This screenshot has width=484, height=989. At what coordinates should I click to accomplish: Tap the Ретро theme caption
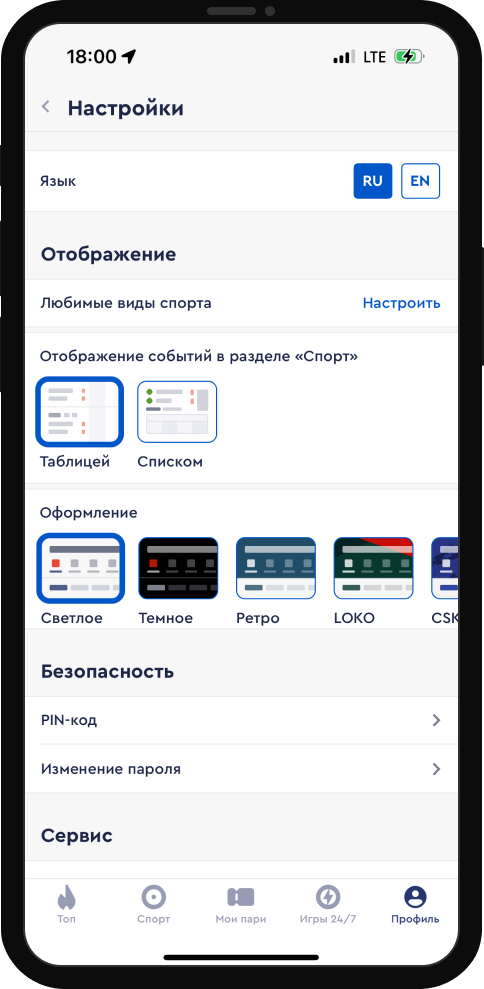(x=258, y=618)
